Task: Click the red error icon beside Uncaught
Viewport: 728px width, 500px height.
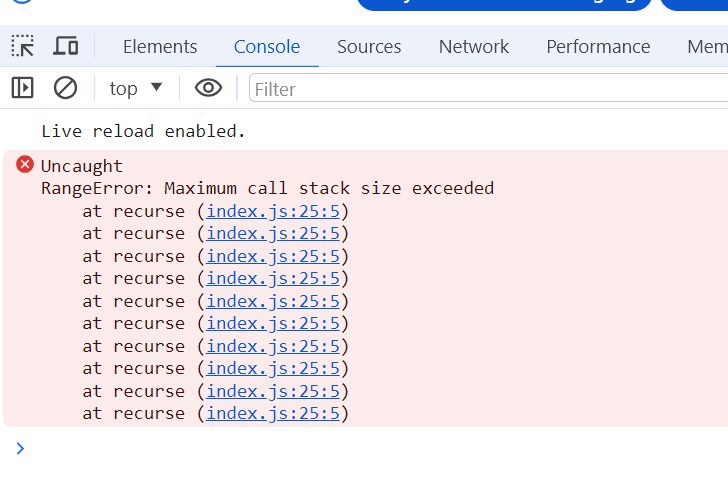Action: coord(25,165)
